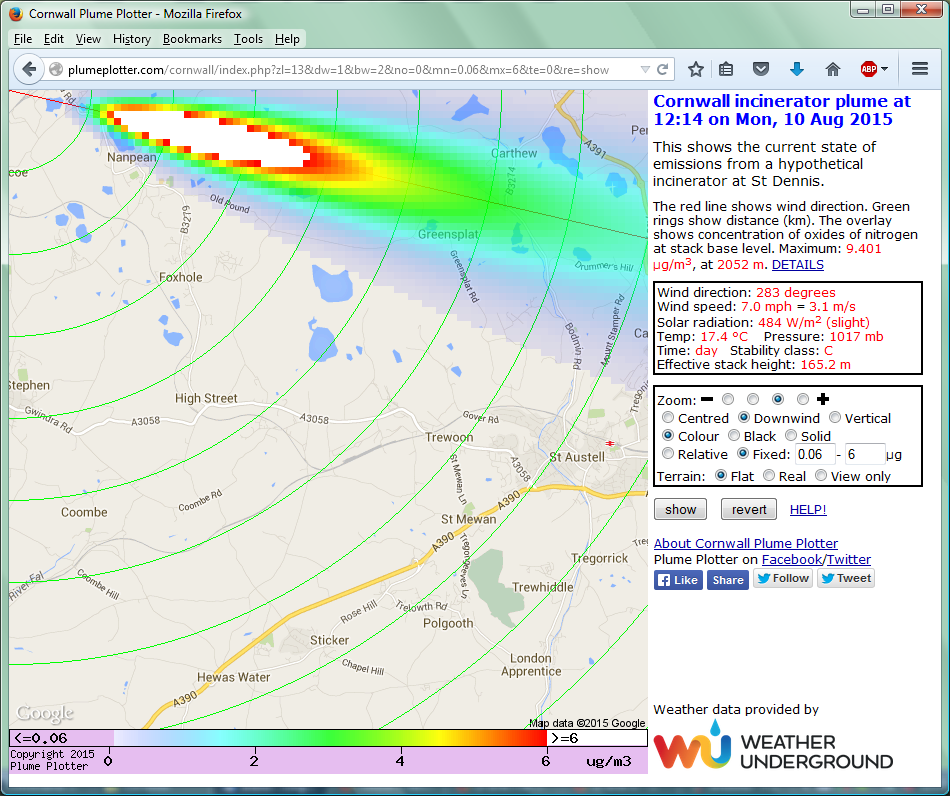Open the Downloads arrow icon
The width and height of the screenshot is (950, 796).
(x=797, y=69)
